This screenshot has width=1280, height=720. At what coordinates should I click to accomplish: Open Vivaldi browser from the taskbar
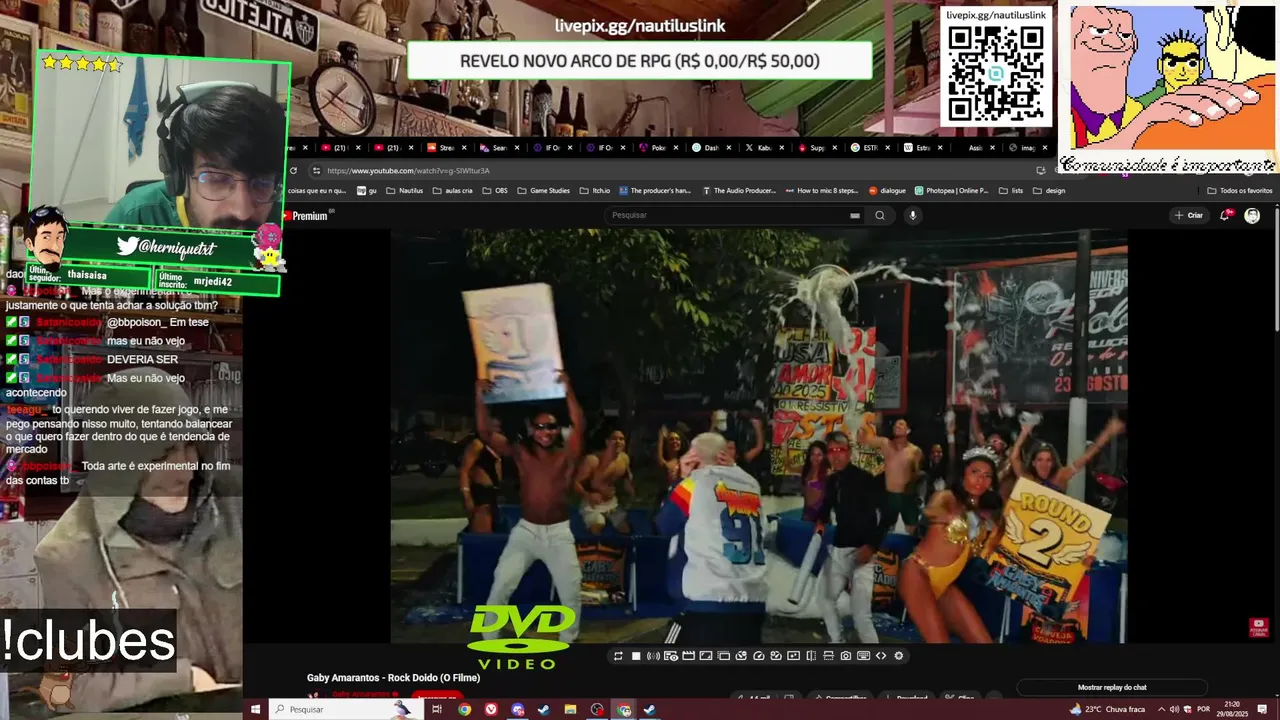point(491,709)
